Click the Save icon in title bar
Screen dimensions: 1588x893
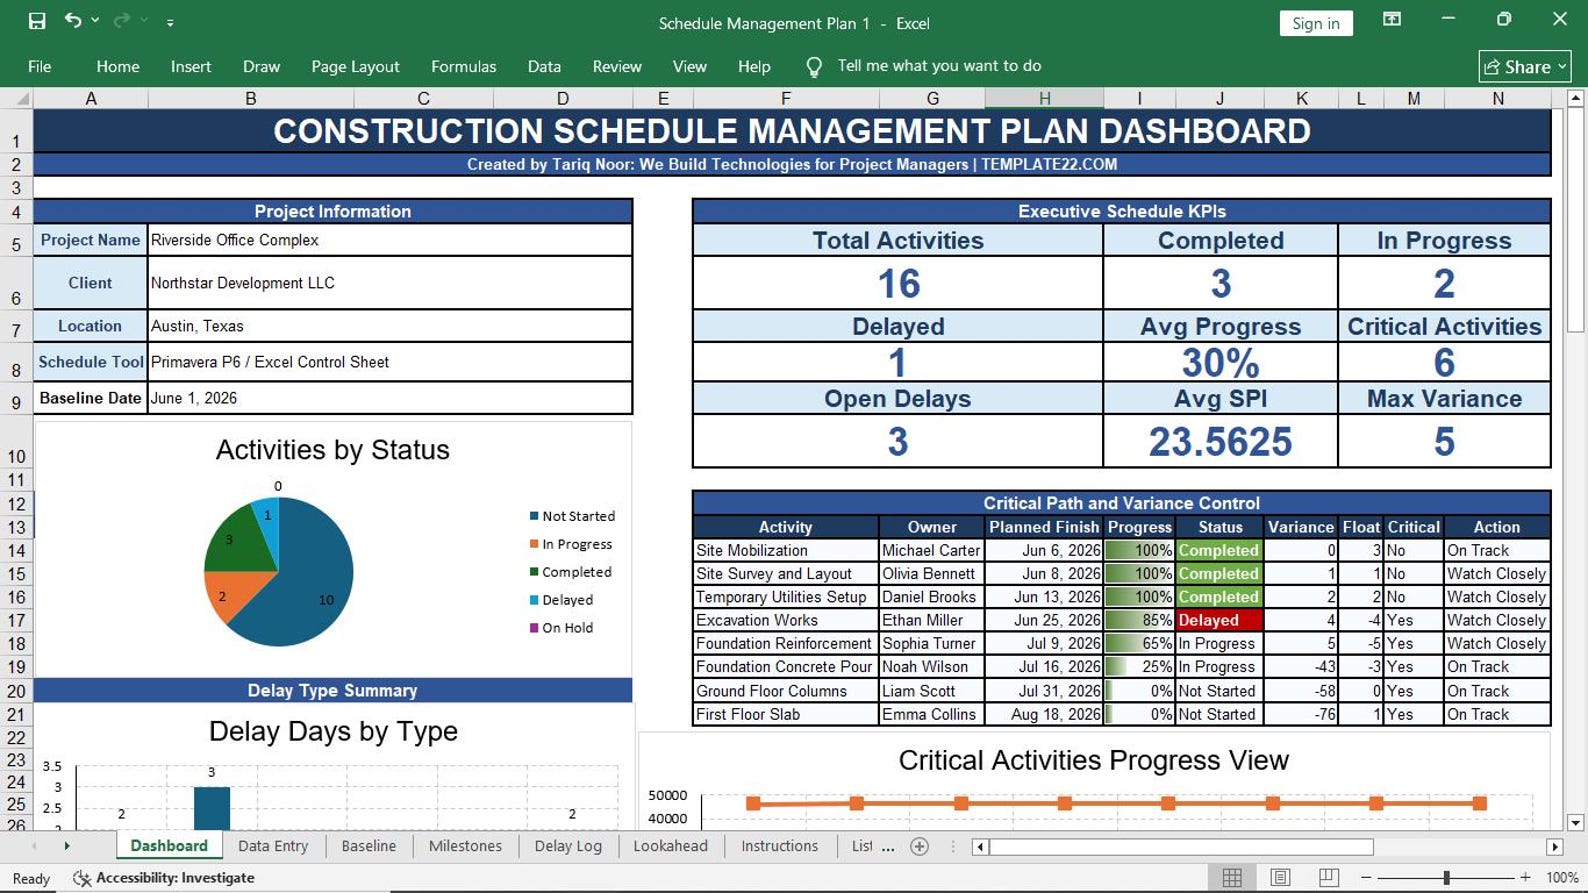coord(37,21)
